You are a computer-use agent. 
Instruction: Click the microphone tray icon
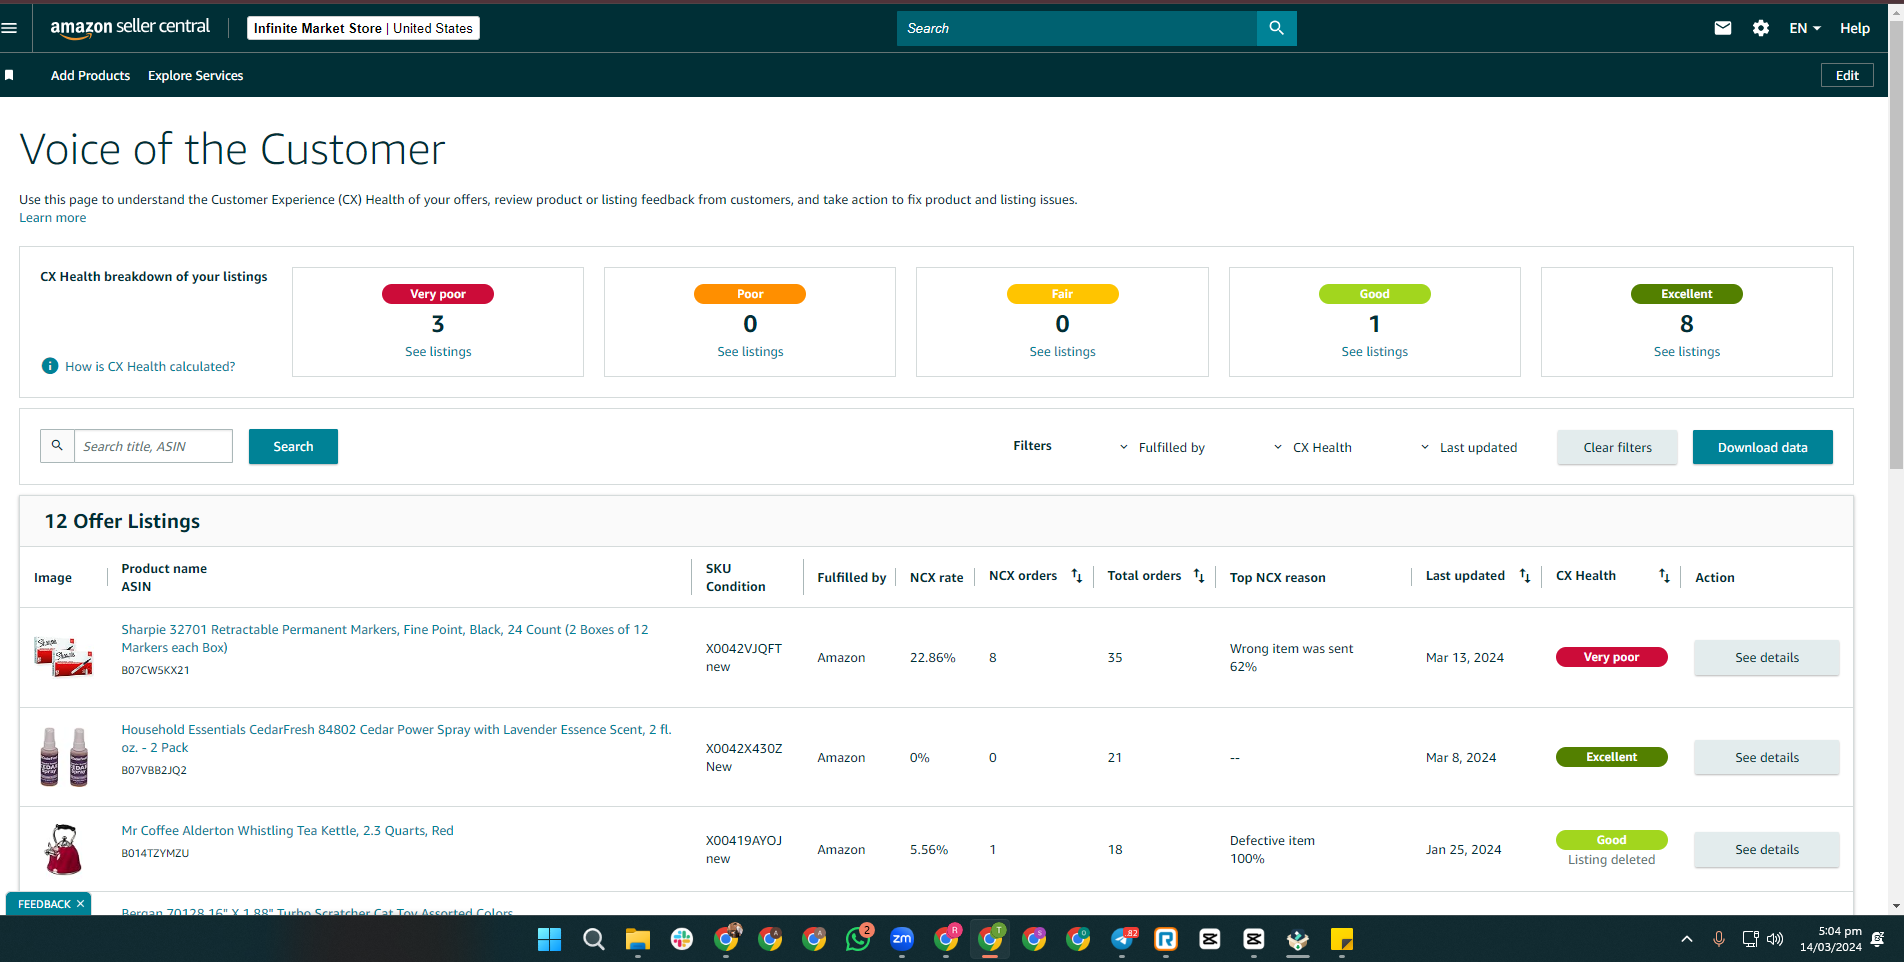click(x=1718, y=939)
